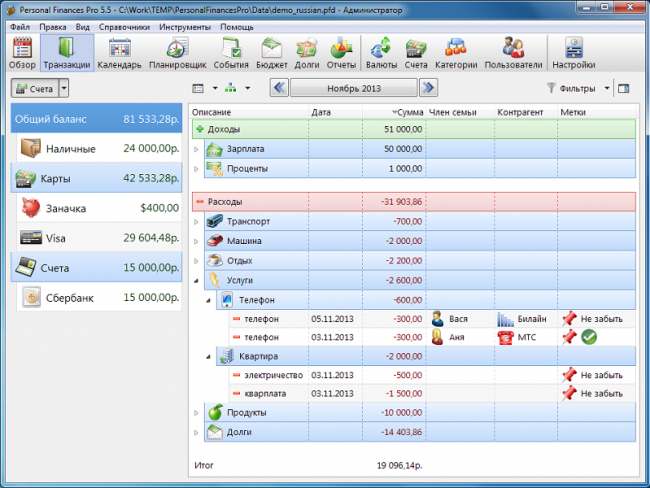650x488 pixels.
Task: Click the red pin on электричество row
Action: point(569,375)
